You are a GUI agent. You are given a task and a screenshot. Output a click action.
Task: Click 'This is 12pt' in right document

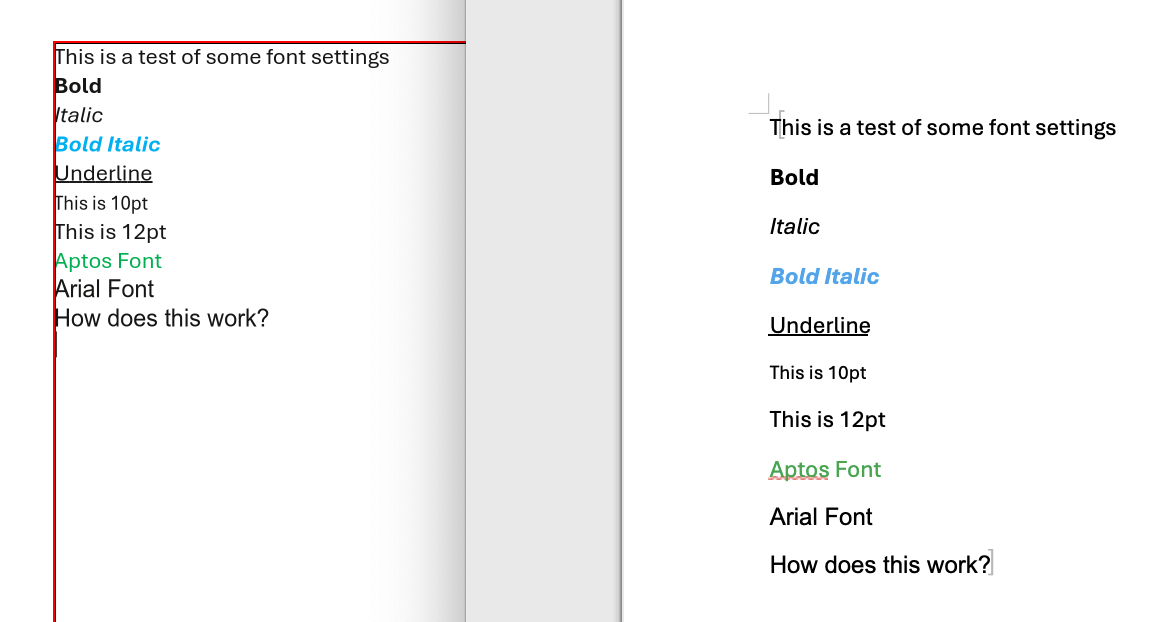pos(827,420)
